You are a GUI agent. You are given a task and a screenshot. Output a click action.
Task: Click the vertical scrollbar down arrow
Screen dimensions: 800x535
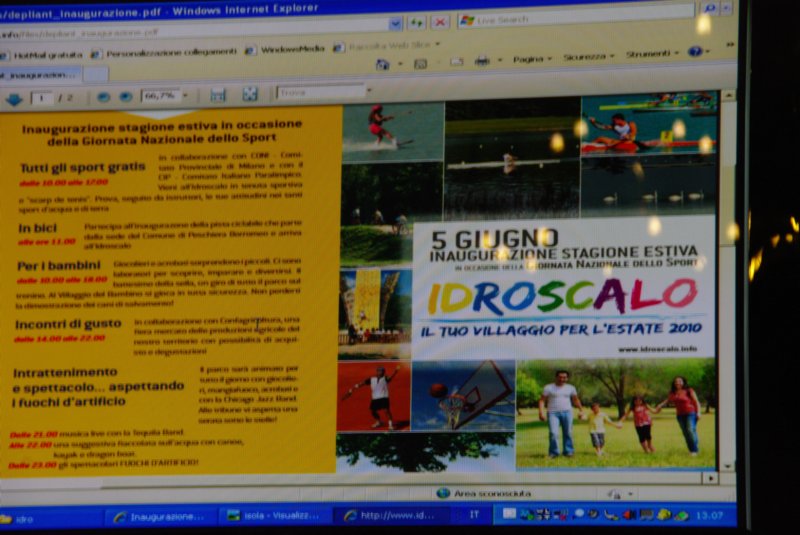tap(727, 466)
